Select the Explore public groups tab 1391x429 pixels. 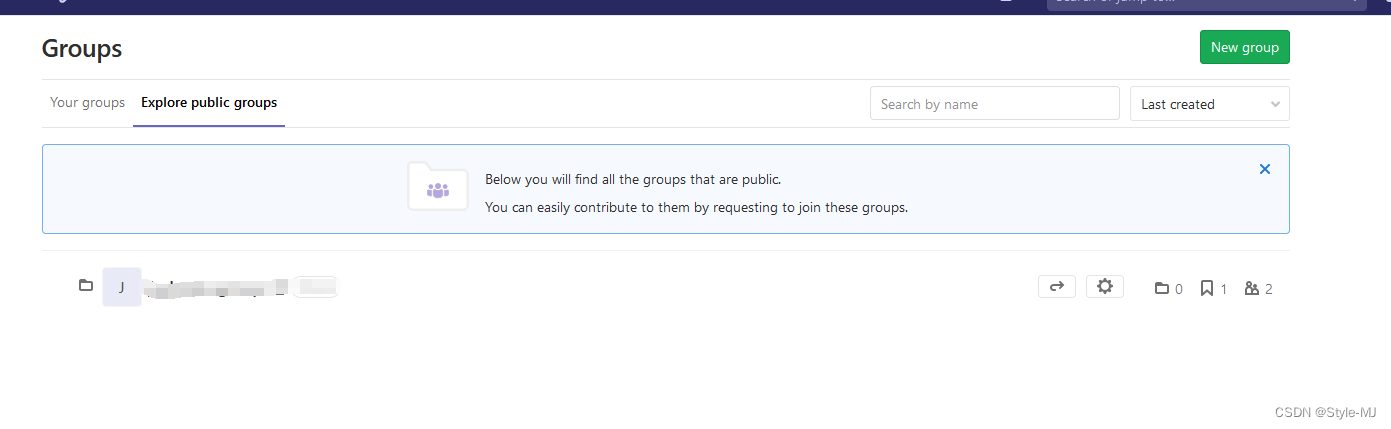(x=209, y=103)
